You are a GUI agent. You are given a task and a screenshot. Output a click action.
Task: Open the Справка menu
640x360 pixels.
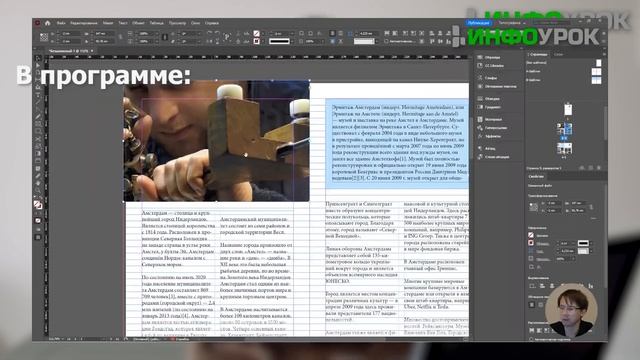pos(212,23)
